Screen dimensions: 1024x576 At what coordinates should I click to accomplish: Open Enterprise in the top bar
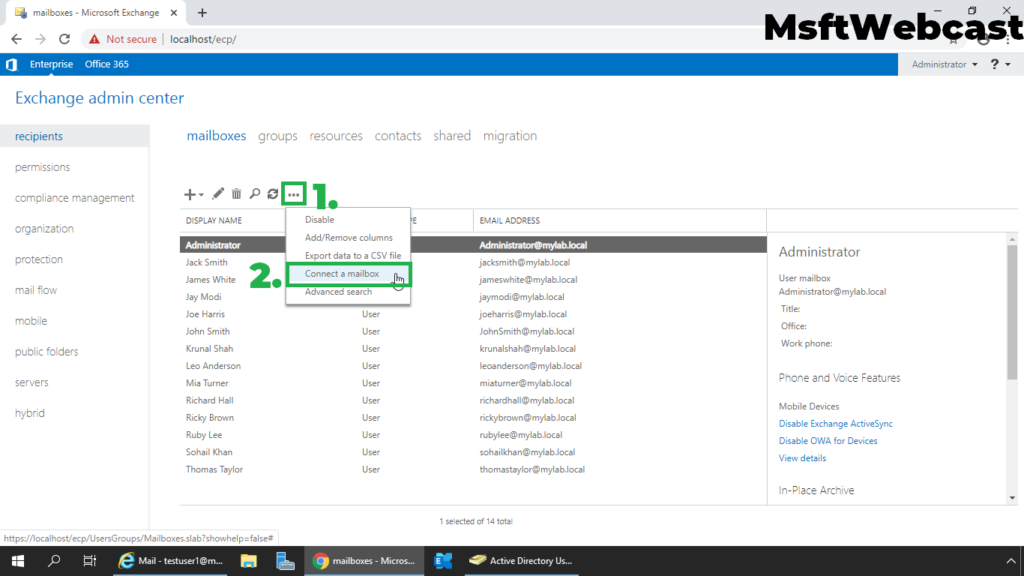point(51,64)
